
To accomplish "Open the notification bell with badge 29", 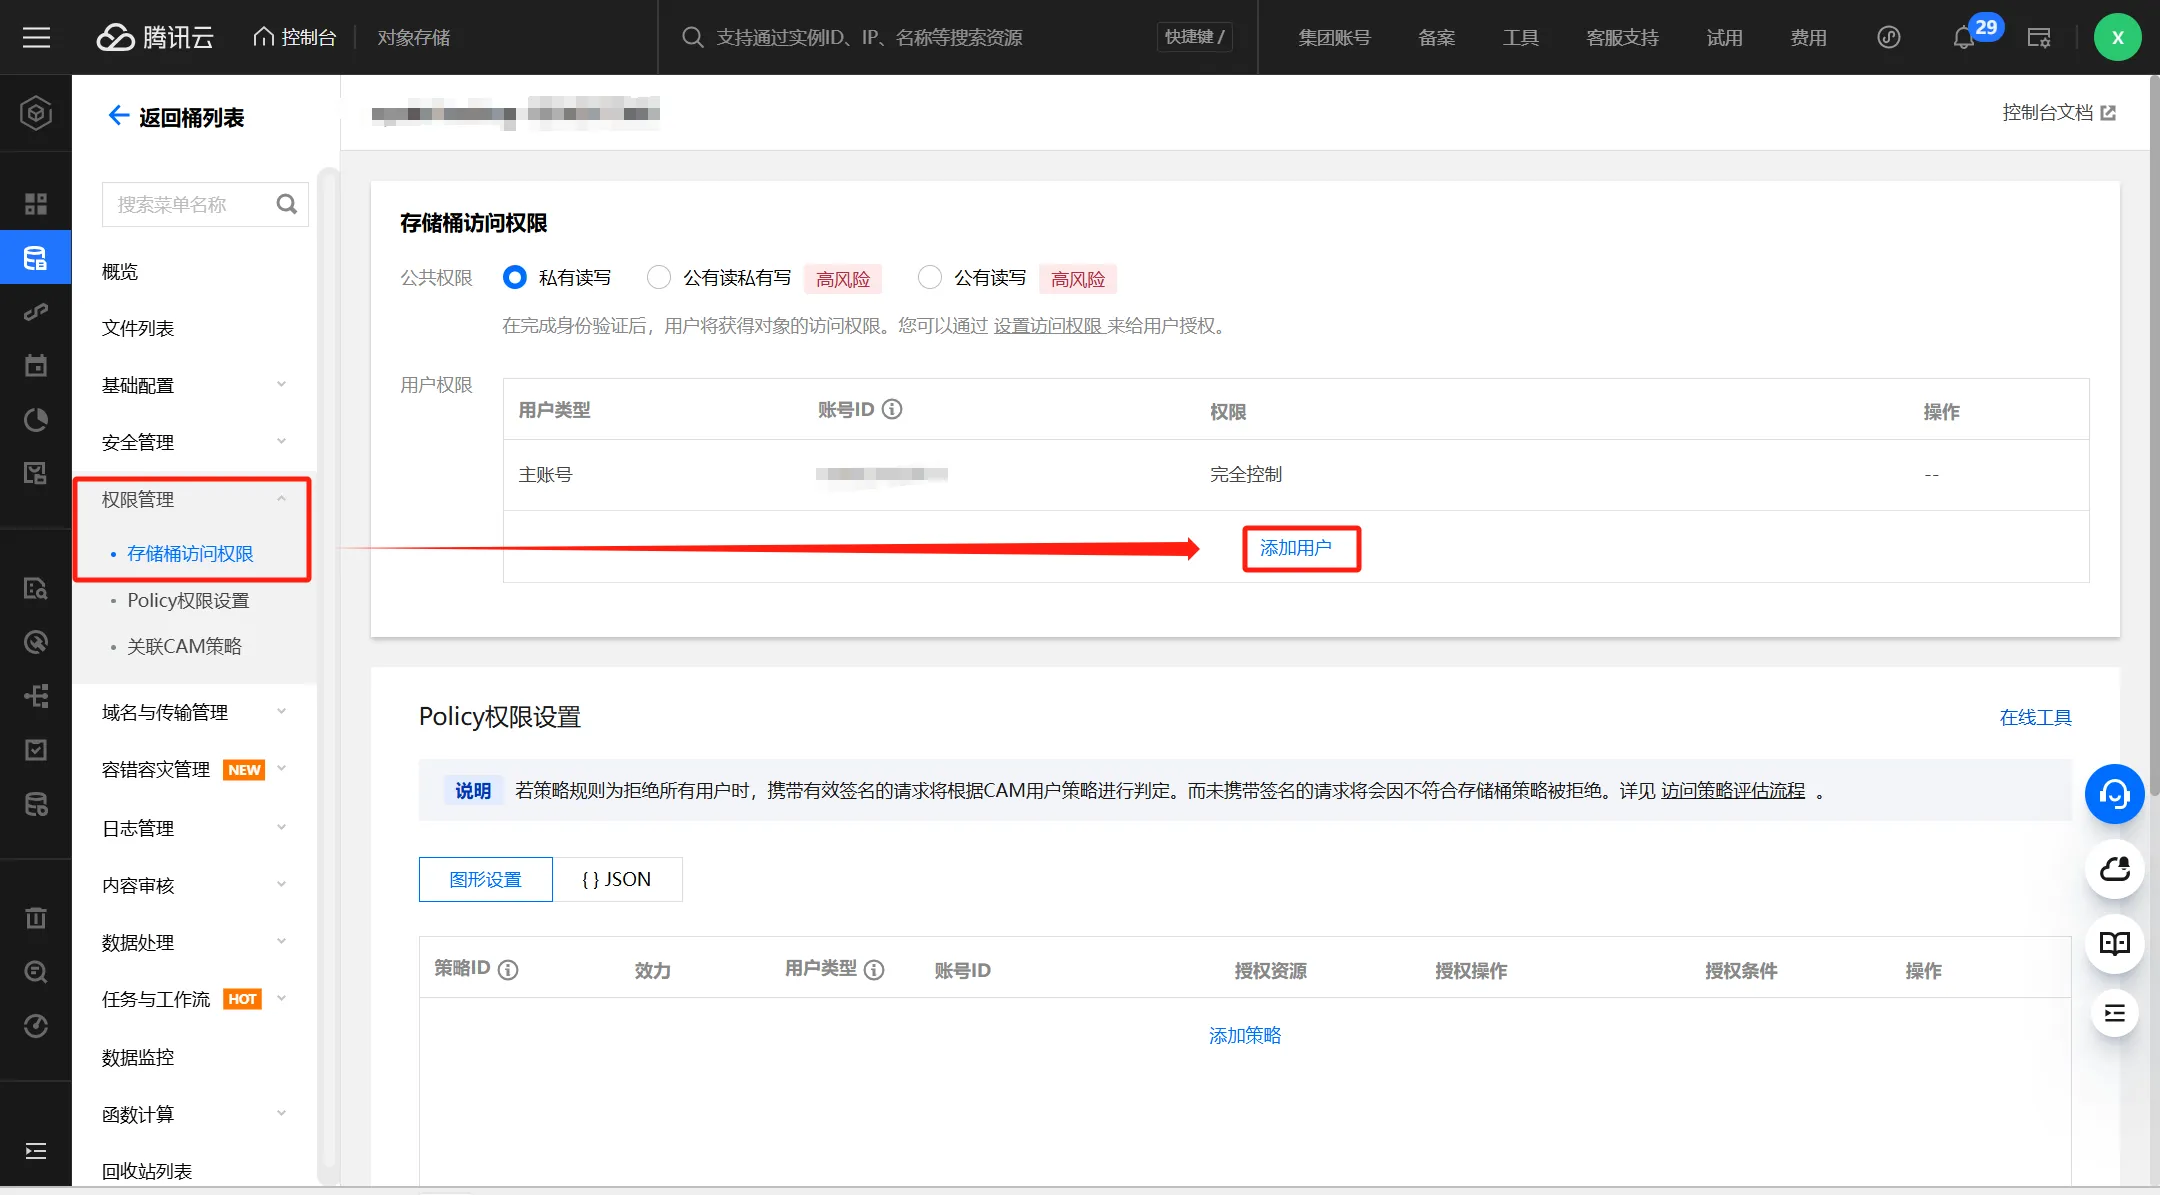I will pos(1964,38).
